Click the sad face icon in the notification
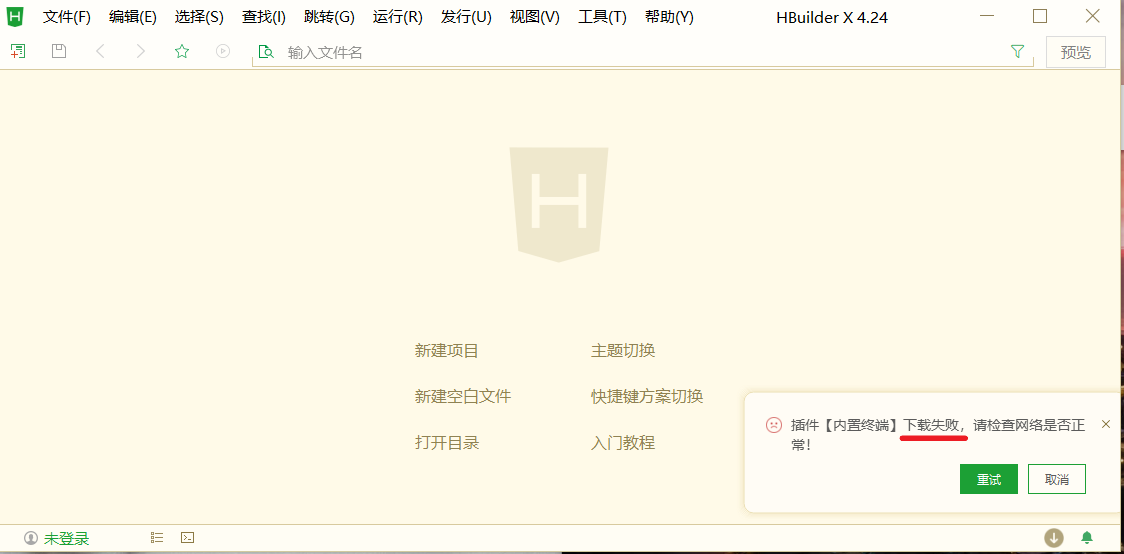 tap(773, 424)
